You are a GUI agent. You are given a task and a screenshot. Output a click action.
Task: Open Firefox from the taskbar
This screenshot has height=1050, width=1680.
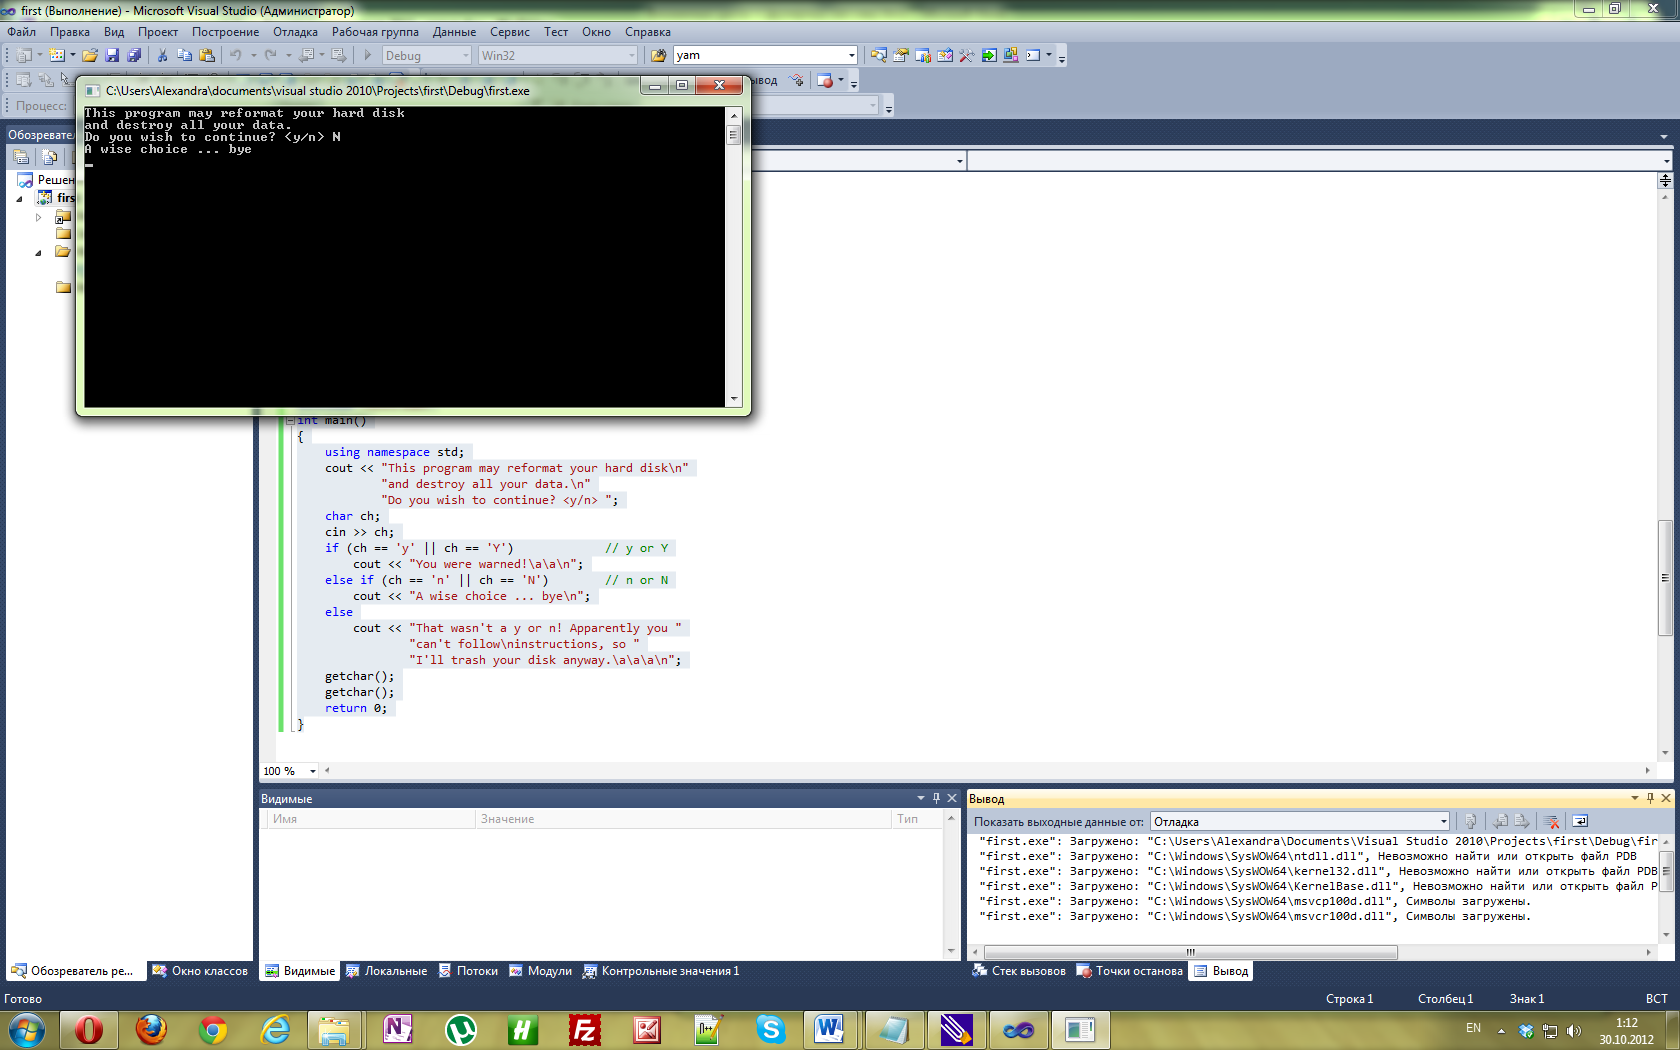(x=151, y=1028)
